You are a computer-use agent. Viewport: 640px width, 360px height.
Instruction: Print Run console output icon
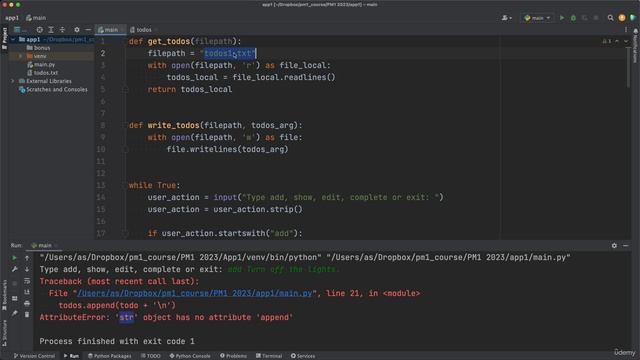(x=27, y=303)
